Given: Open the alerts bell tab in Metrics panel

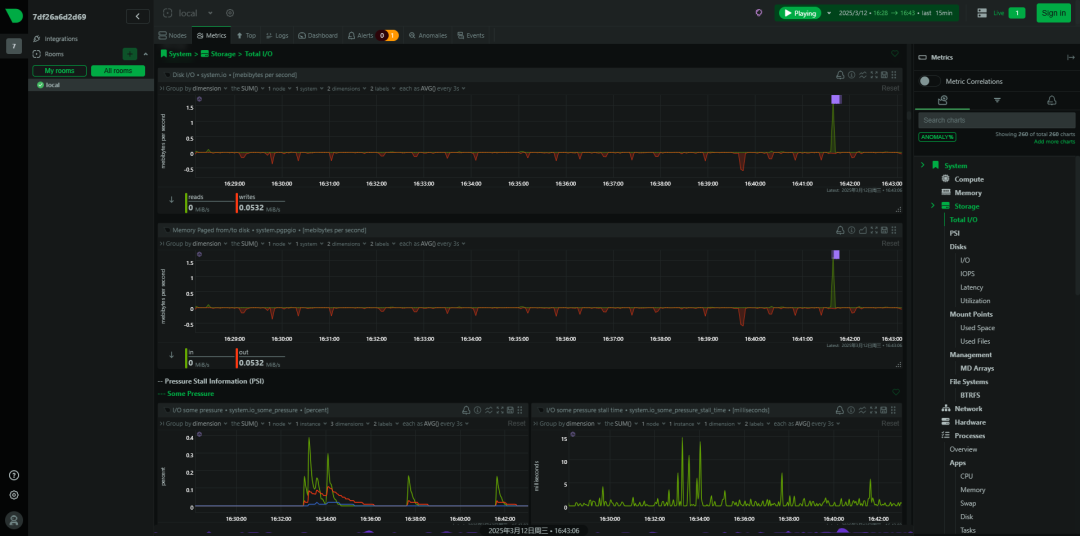Looking at the screenshot, I should pyautogui.click(x=1051, y=101).
